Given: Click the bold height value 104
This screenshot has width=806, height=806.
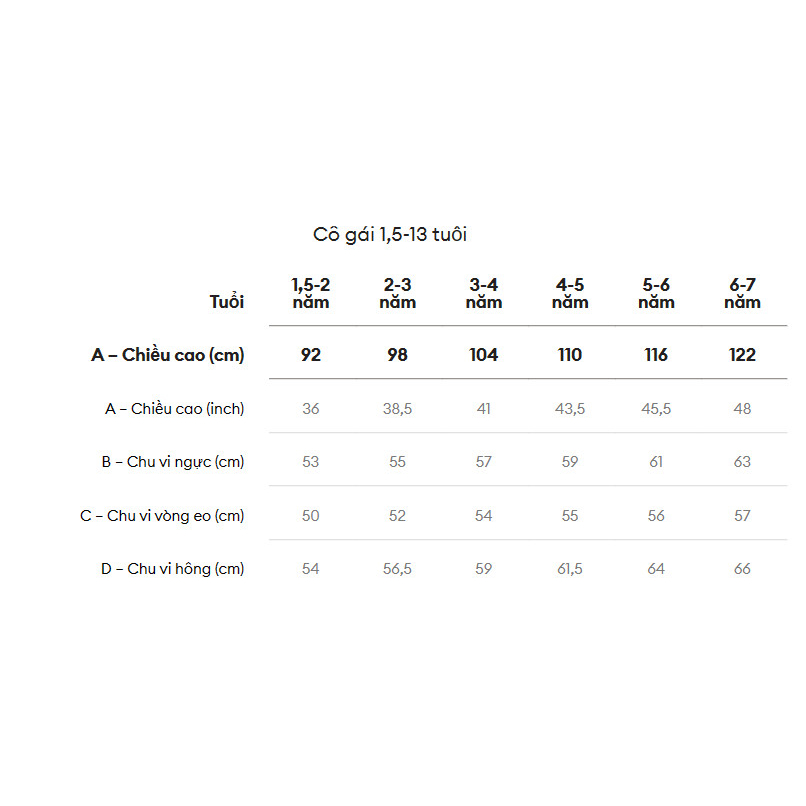Looking at the screenshot, I should coord(484,355).
